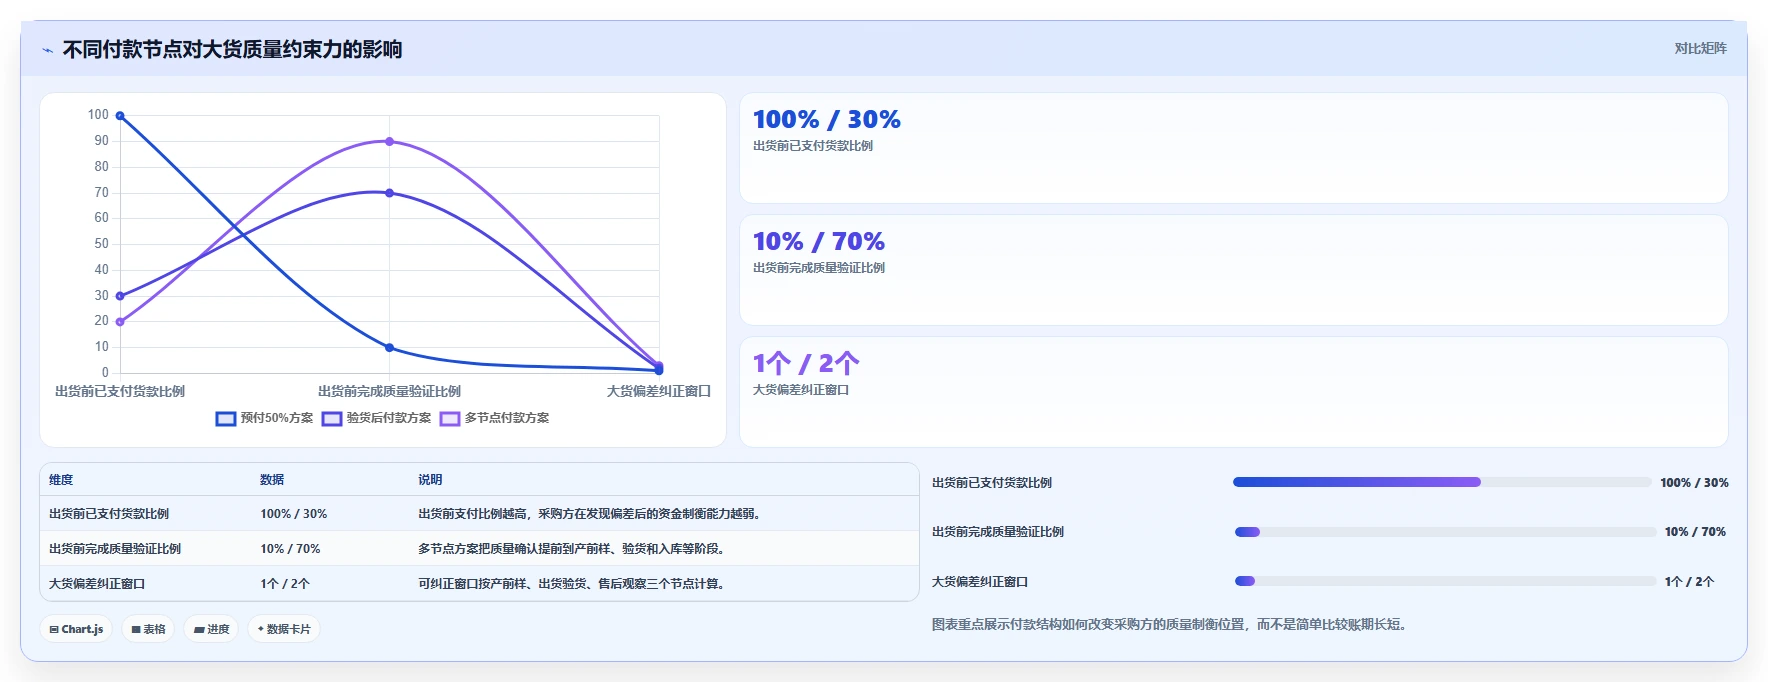Select the 多节点付款方案 data point at 20

pyautogui.click(x=120, y=322)
